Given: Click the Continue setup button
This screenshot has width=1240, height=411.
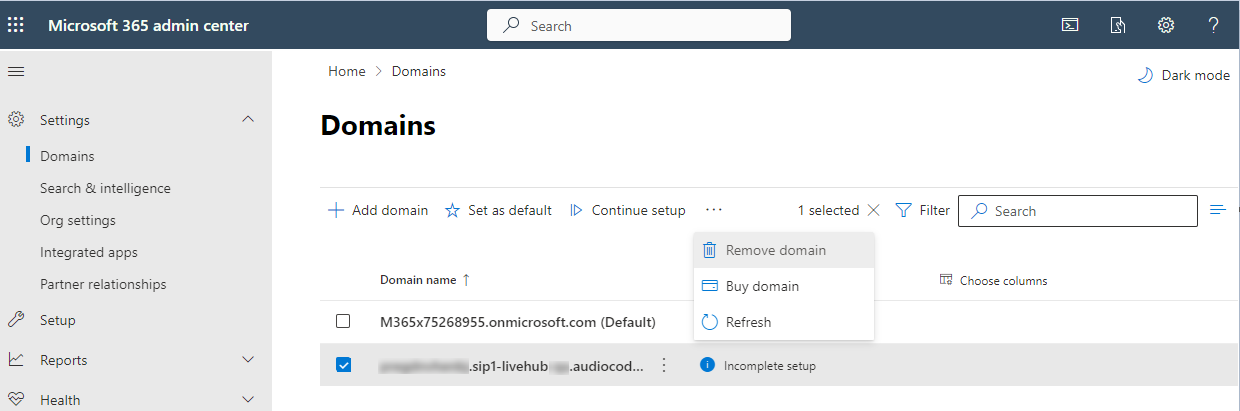Looking at the screenshot, I should click(x=627, y=210).
